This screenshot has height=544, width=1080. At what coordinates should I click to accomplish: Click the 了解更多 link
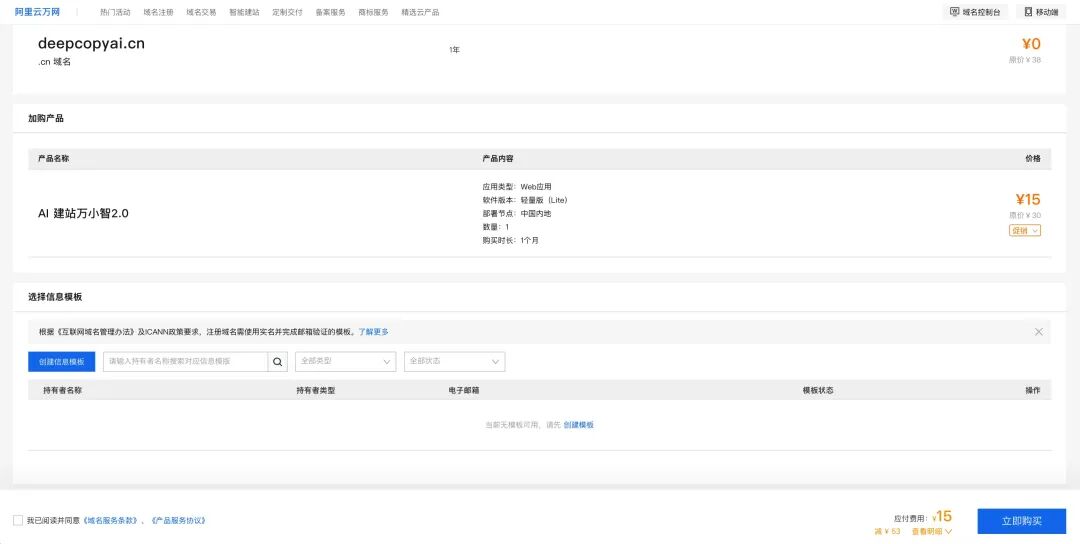click(x=373, y=332)
